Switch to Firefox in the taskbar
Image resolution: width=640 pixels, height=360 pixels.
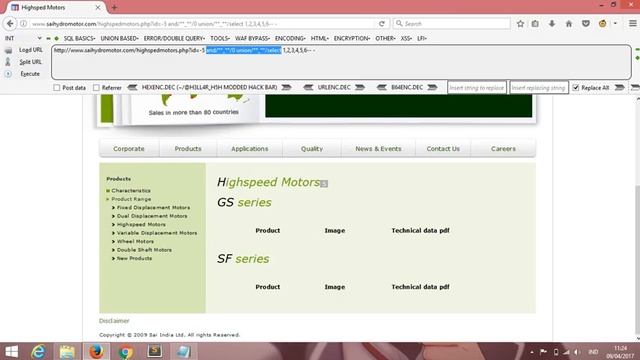point(96,351)
